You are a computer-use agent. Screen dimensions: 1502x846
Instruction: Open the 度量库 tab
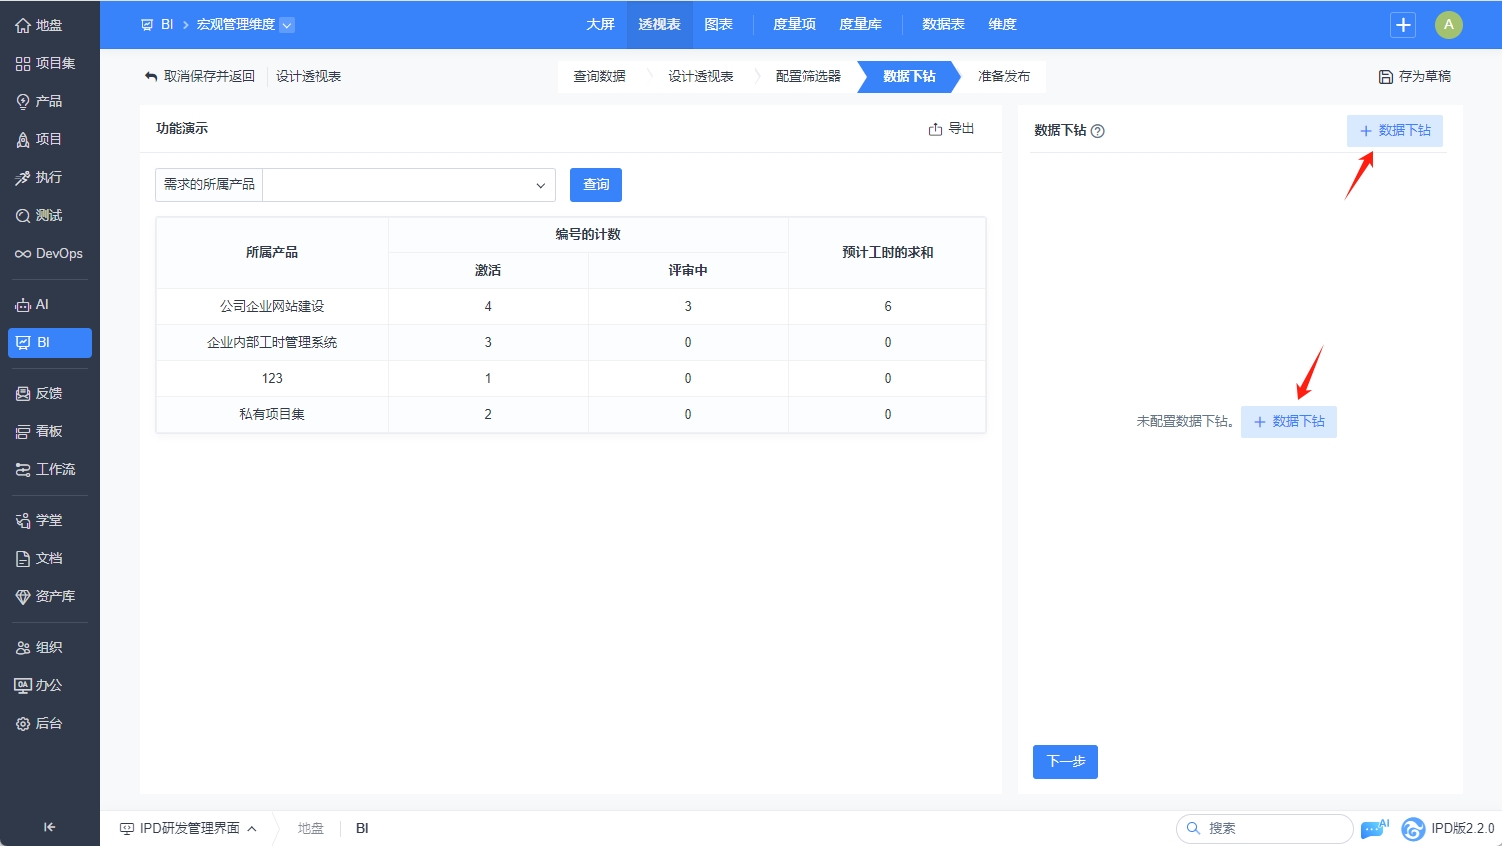(860, 25)
